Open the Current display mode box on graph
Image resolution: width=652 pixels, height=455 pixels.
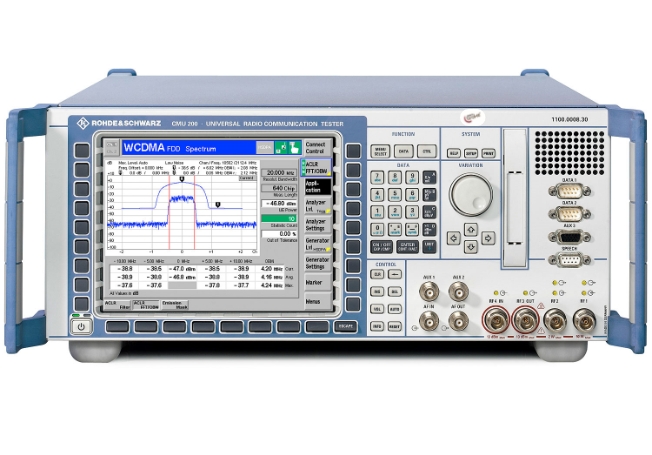[x=247, y=178]
